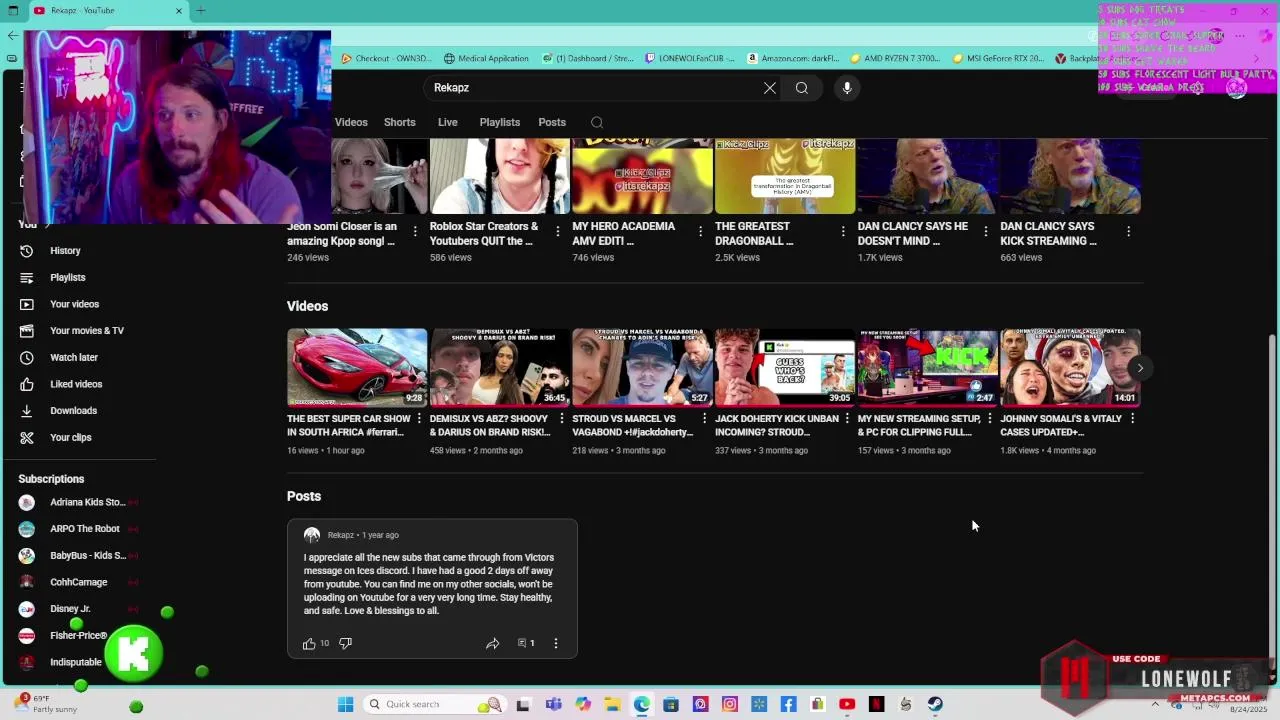Click the search magnifier button
Screen dimensions: 1280x720
802,88
